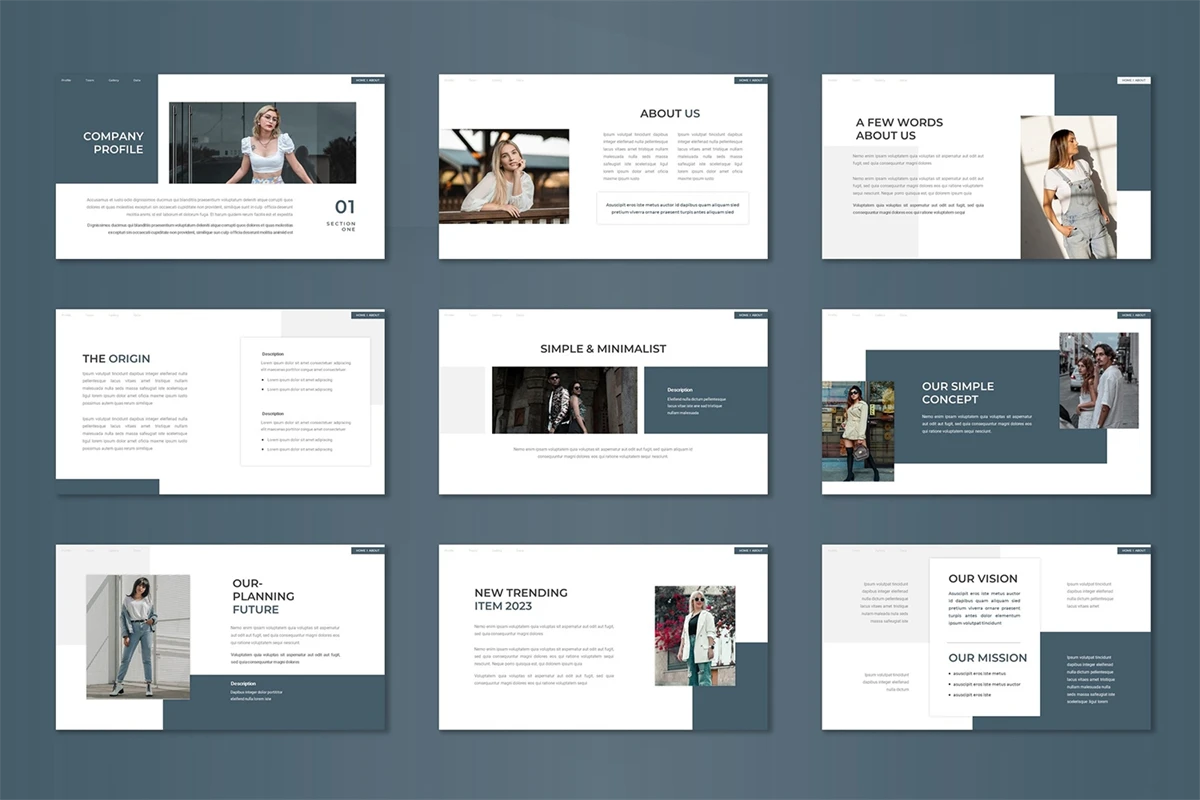Select woman in white blazer photo on trending slide

coord(694,635)
